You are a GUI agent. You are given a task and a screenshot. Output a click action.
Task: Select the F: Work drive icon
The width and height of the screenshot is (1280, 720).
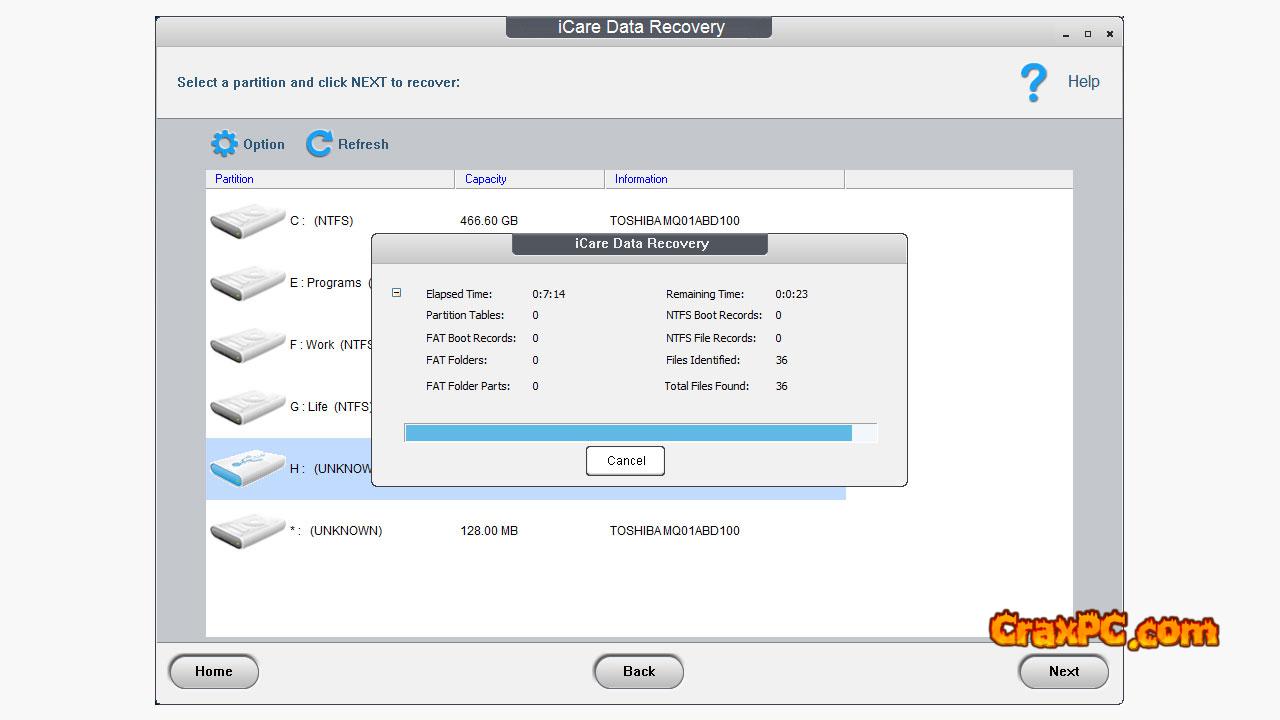(x=247, y=345)
